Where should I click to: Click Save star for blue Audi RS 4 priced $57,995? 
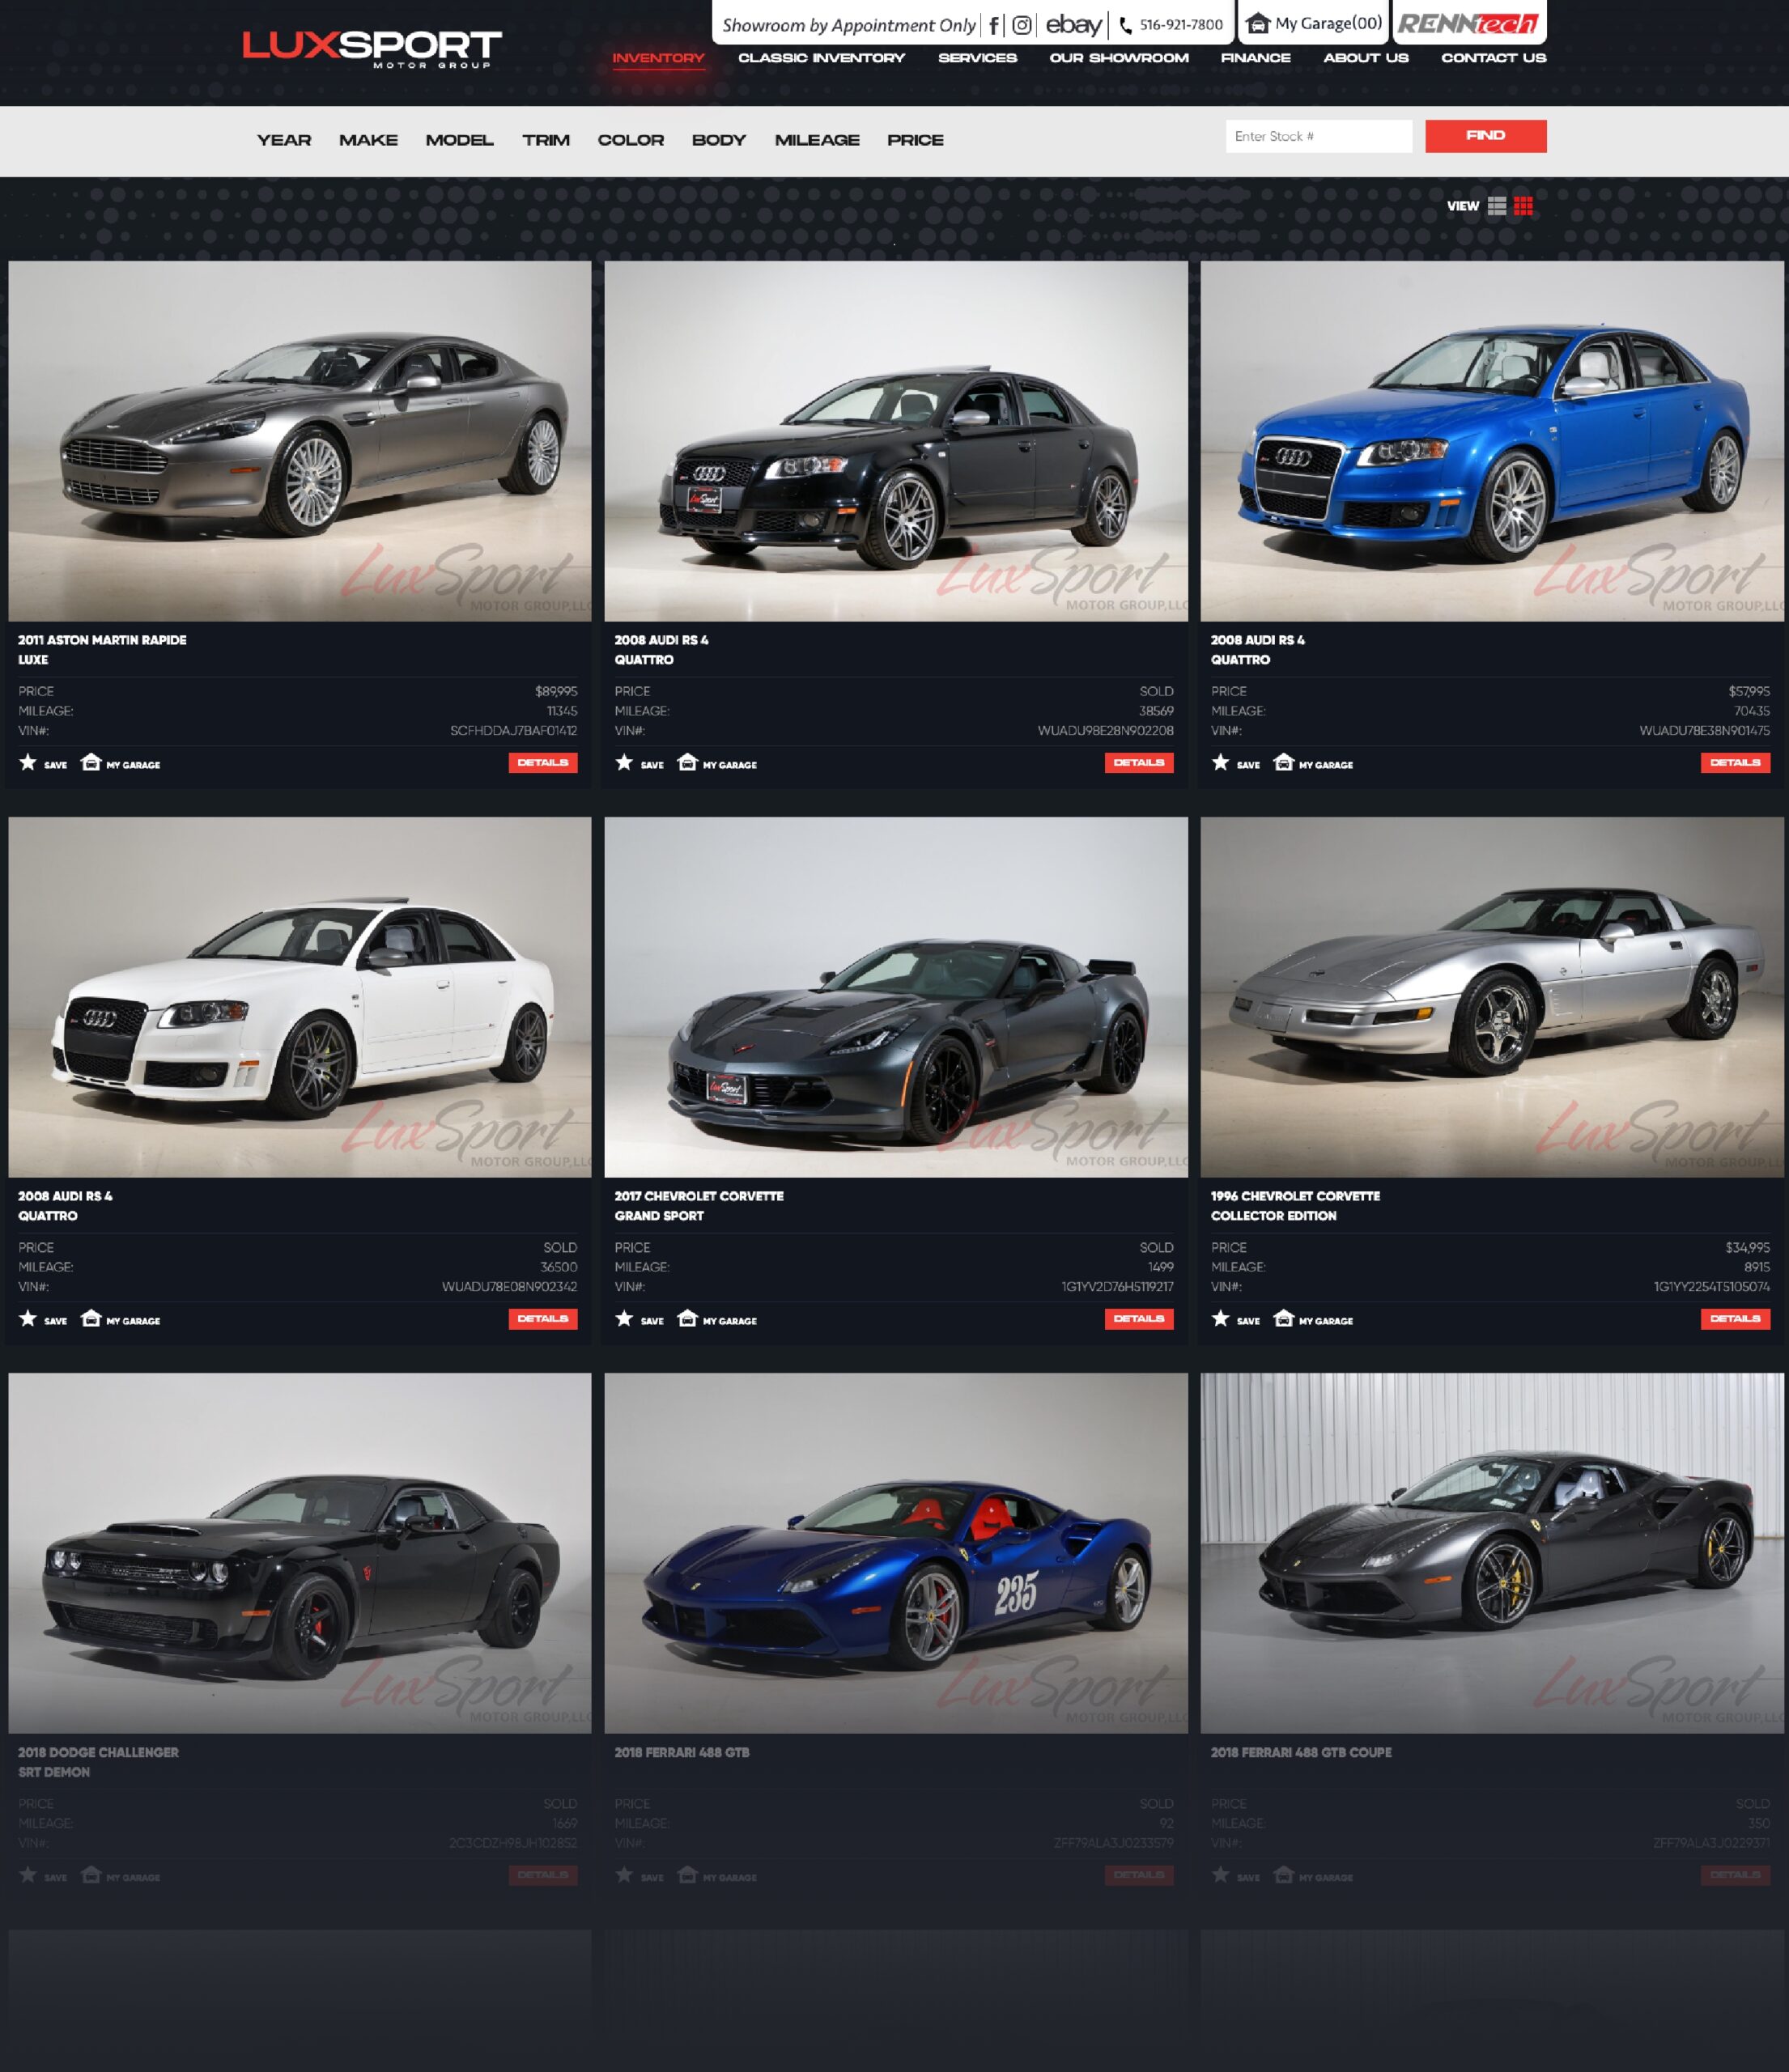click(x=1220, y=763)
